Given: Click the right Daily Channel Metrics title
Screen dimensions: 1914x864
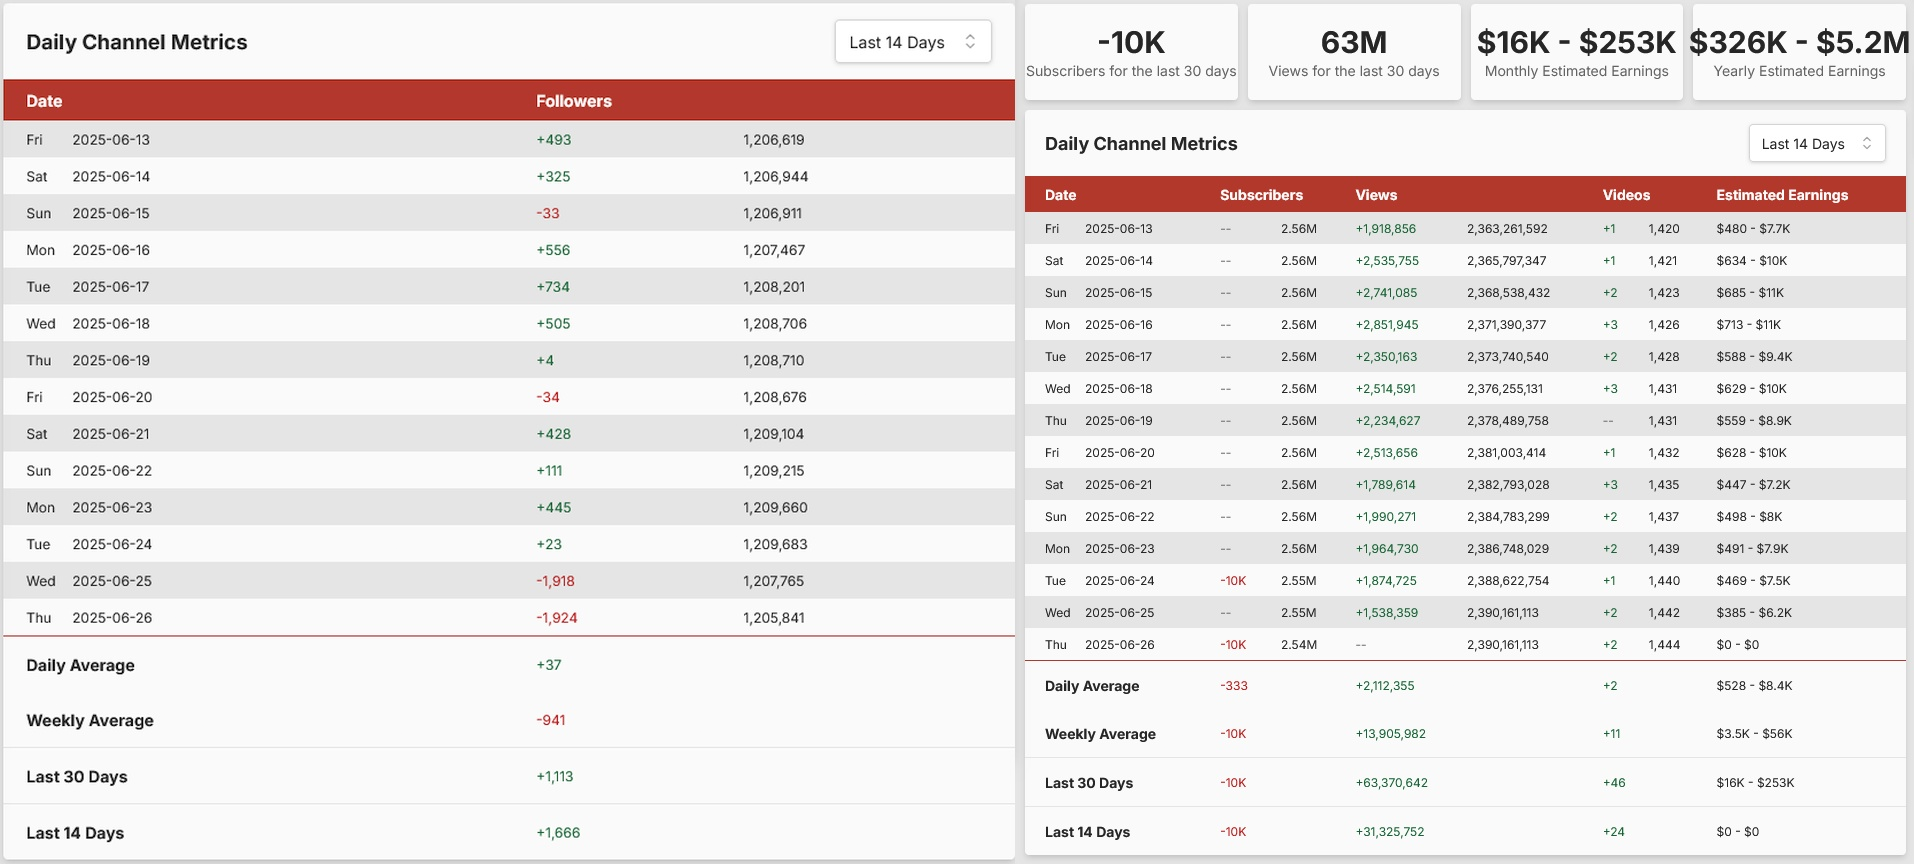Looking at the screenshot, I should coord(1141,144).
